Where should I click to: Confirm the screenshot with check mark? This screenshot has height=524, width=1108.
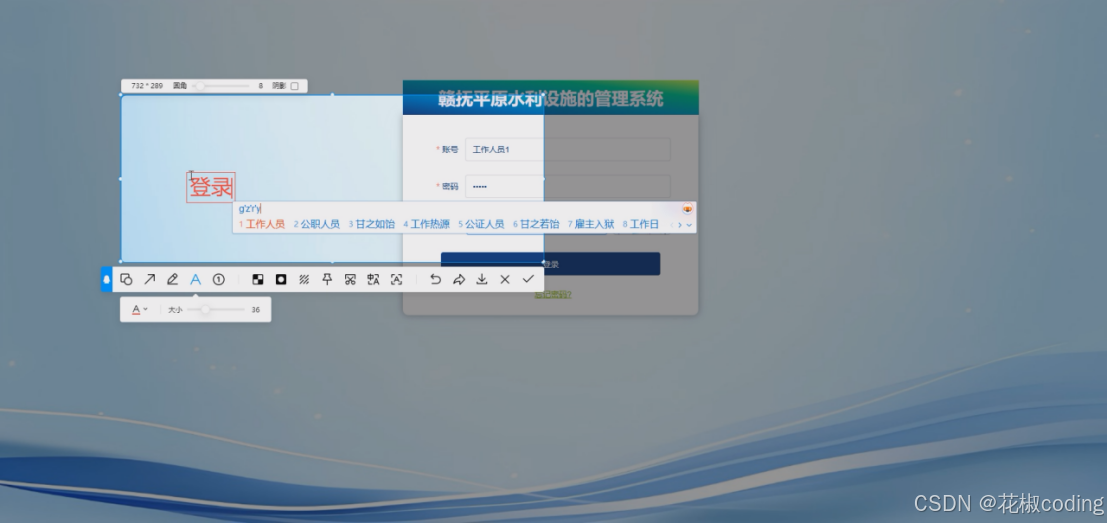click(528, 280)
